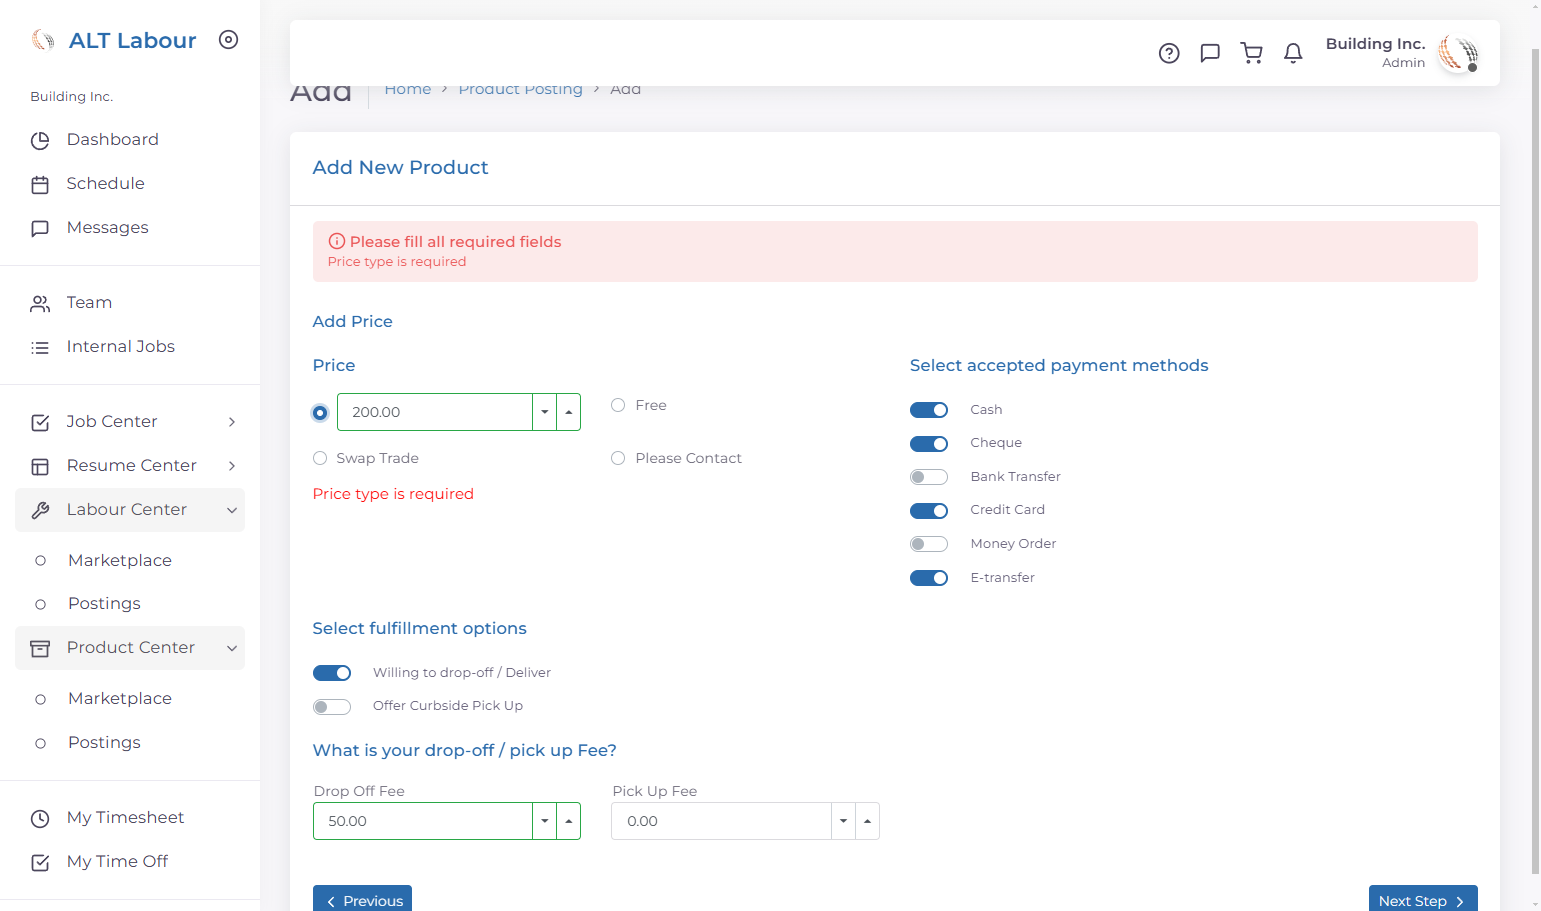The width and height of the screenshot is (1541, 911).
Task: Choose the Please Contact radio option
Action: (x=618, y=458)
